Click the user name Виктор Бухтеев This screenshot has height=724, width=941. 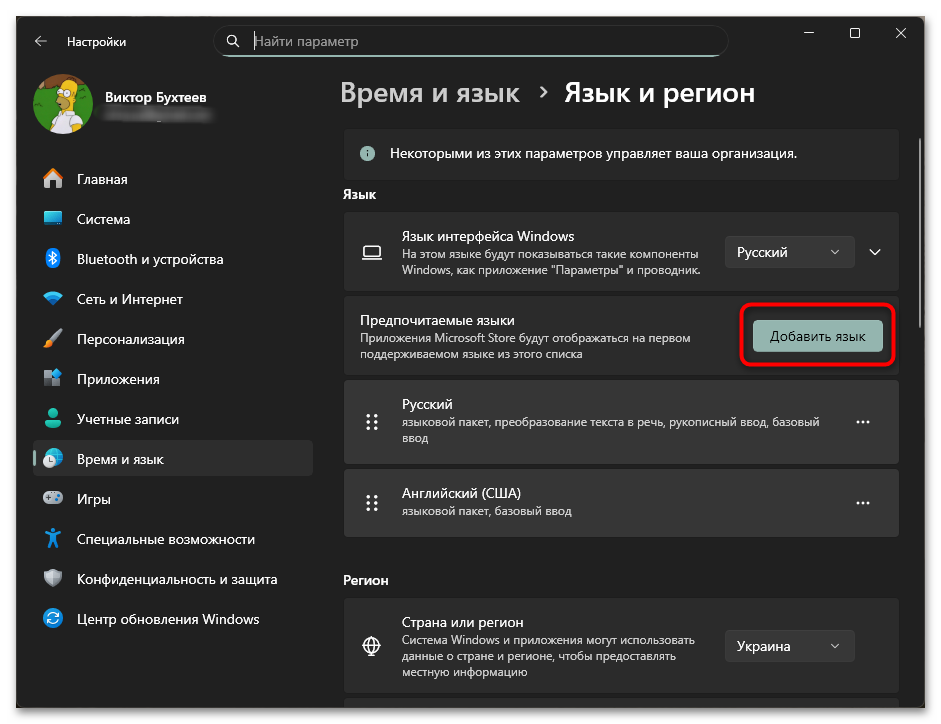(155, 97)
